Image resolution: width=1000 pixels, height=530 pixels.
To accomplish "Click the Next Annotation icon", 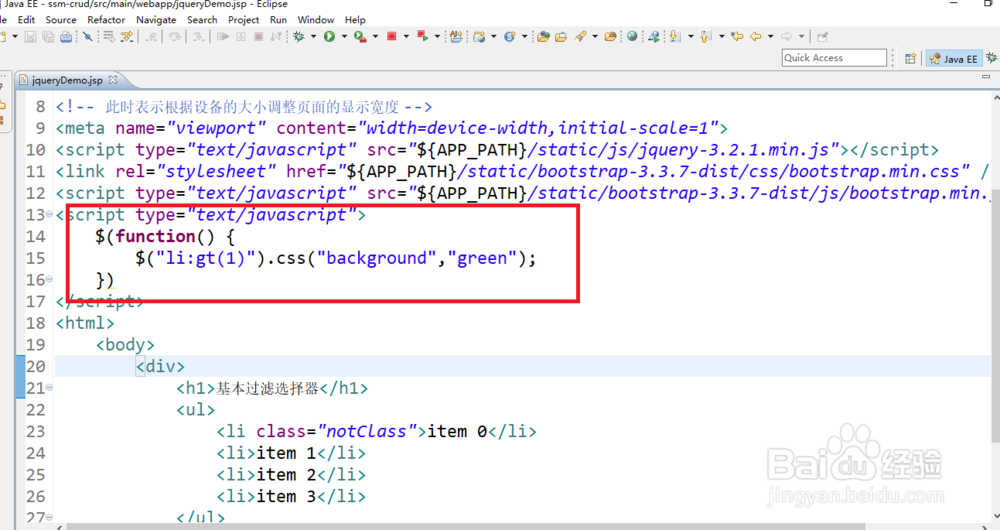I will tap(674, 37).
